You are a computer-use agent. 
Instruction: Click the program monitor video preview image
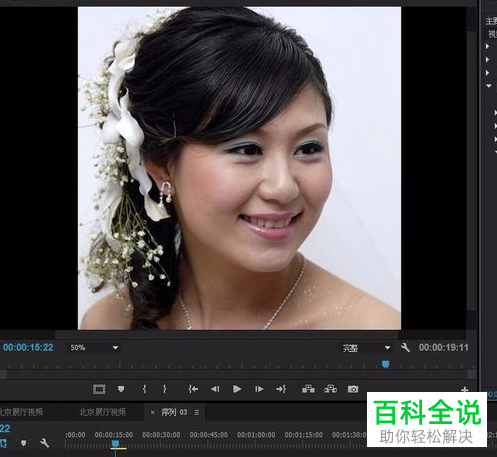point(239,168)
